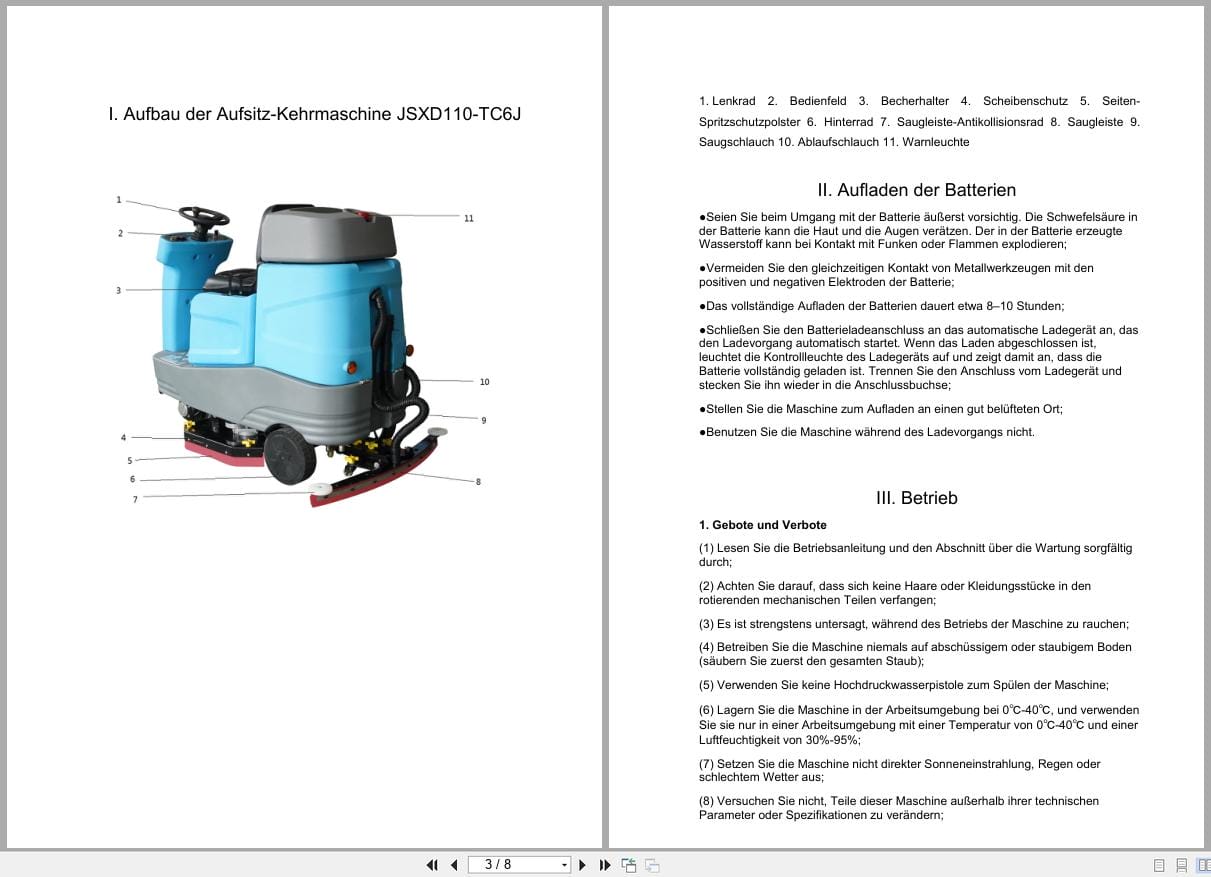Open the page number dropdown
Image resolution: width=1211 pixels, height=877 pixels.
(564, 864)
